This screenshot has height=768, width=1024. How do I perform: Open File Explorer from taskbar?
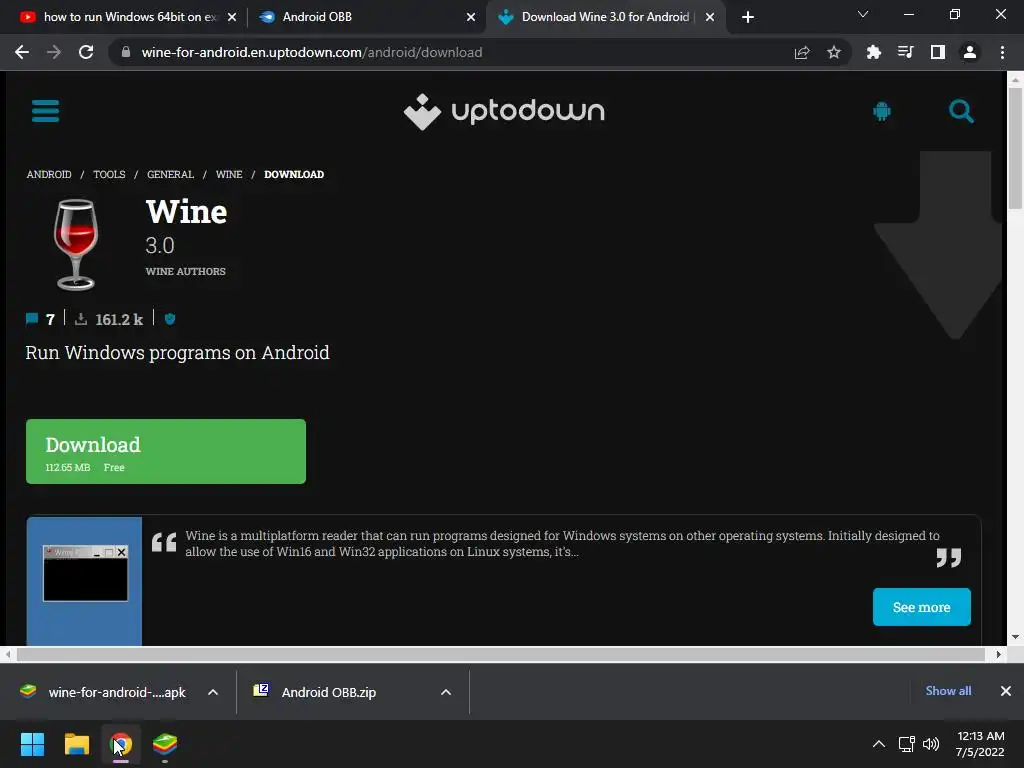click(x=76, y=744)
